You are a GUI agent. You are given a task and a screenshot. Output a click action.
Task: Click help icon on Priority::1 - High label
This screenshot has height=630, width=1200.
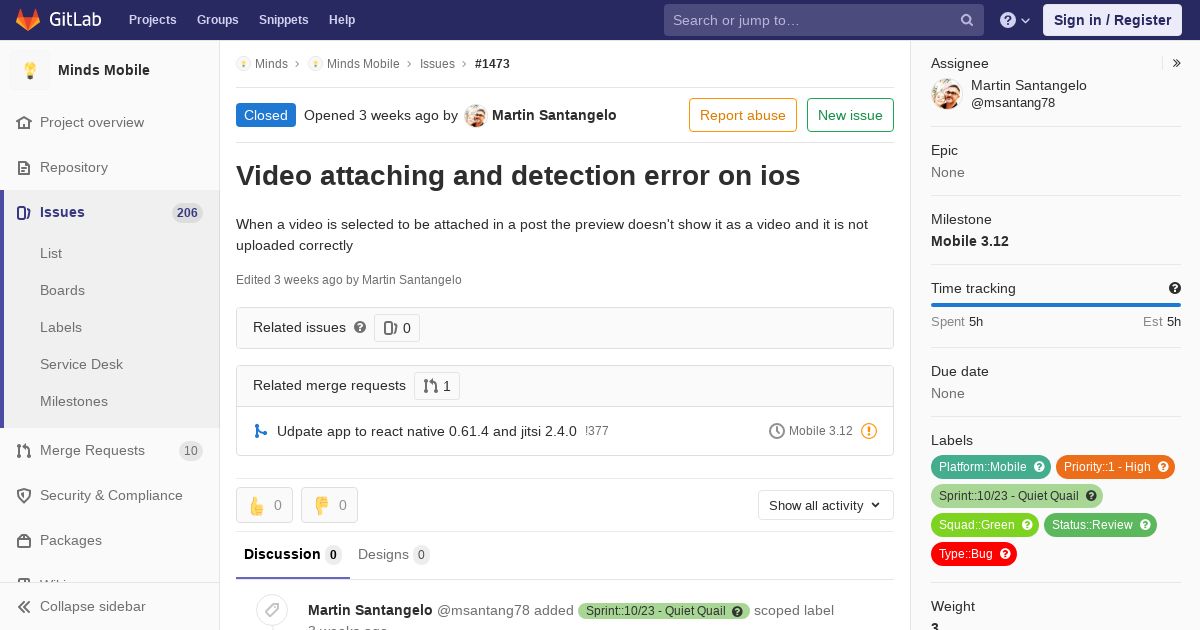[x=1163, y=467]
